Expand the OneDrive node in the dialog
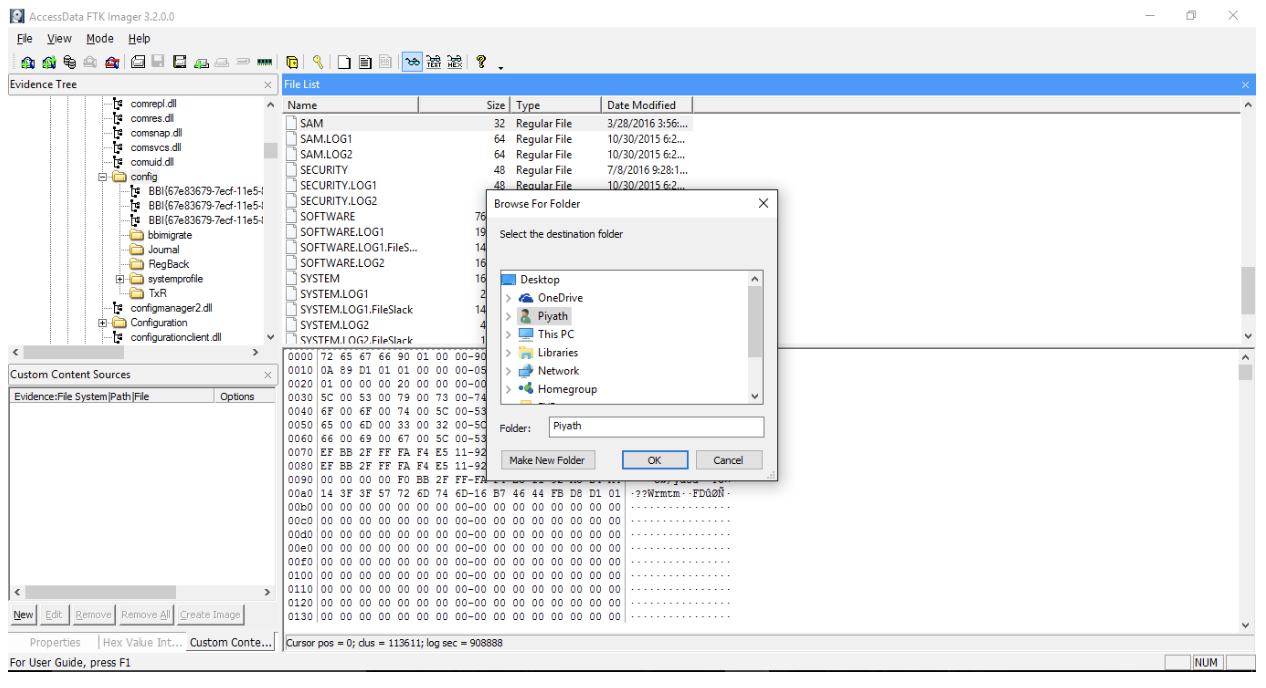The height and width of the screenshot is (688, 1266). tap(508, 298)
